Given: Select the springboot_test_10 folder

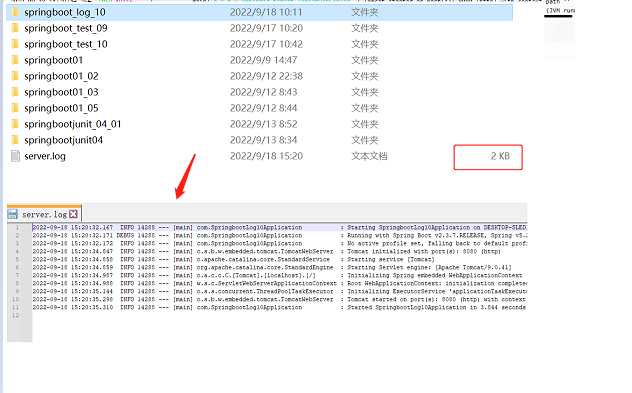Looking at the screenshot, I should (66, 44).
